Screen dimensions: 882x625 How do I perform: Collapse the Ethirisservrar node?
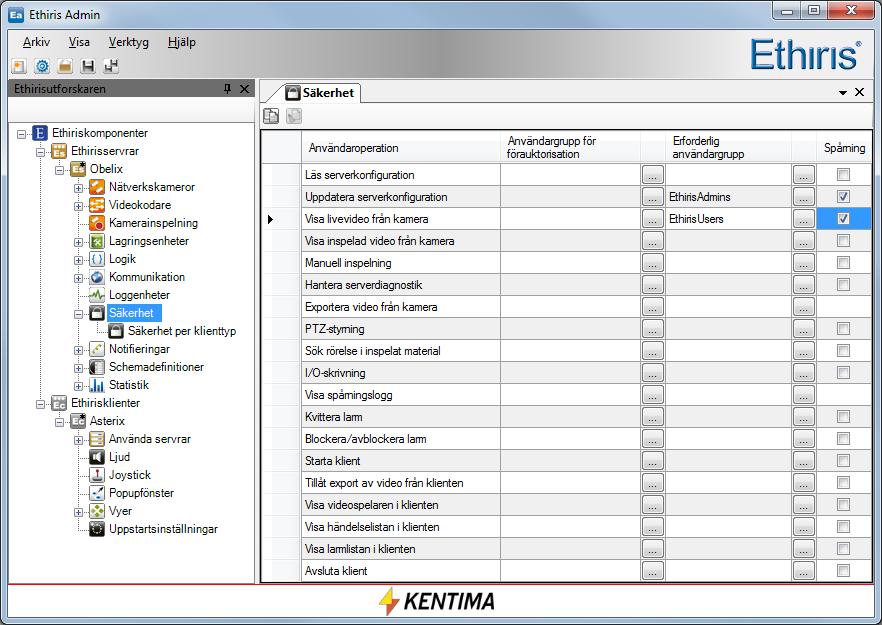40,152
